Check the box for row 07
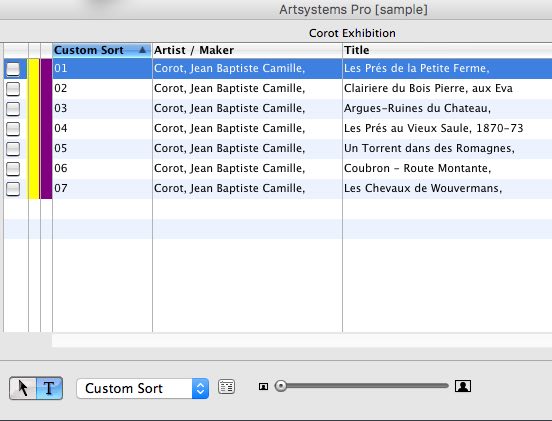The width and height of the screenshot is (552, 421). point(13,189)
